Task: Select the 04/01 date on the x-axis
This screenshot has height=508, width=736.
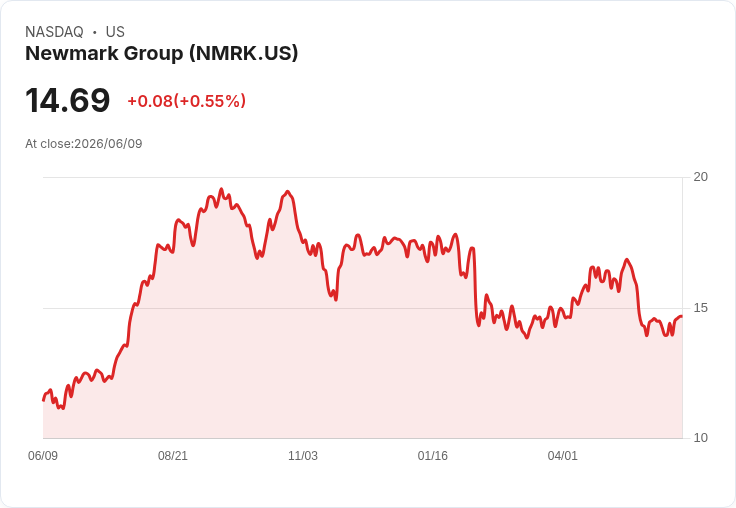Action: tap(563, 456)
